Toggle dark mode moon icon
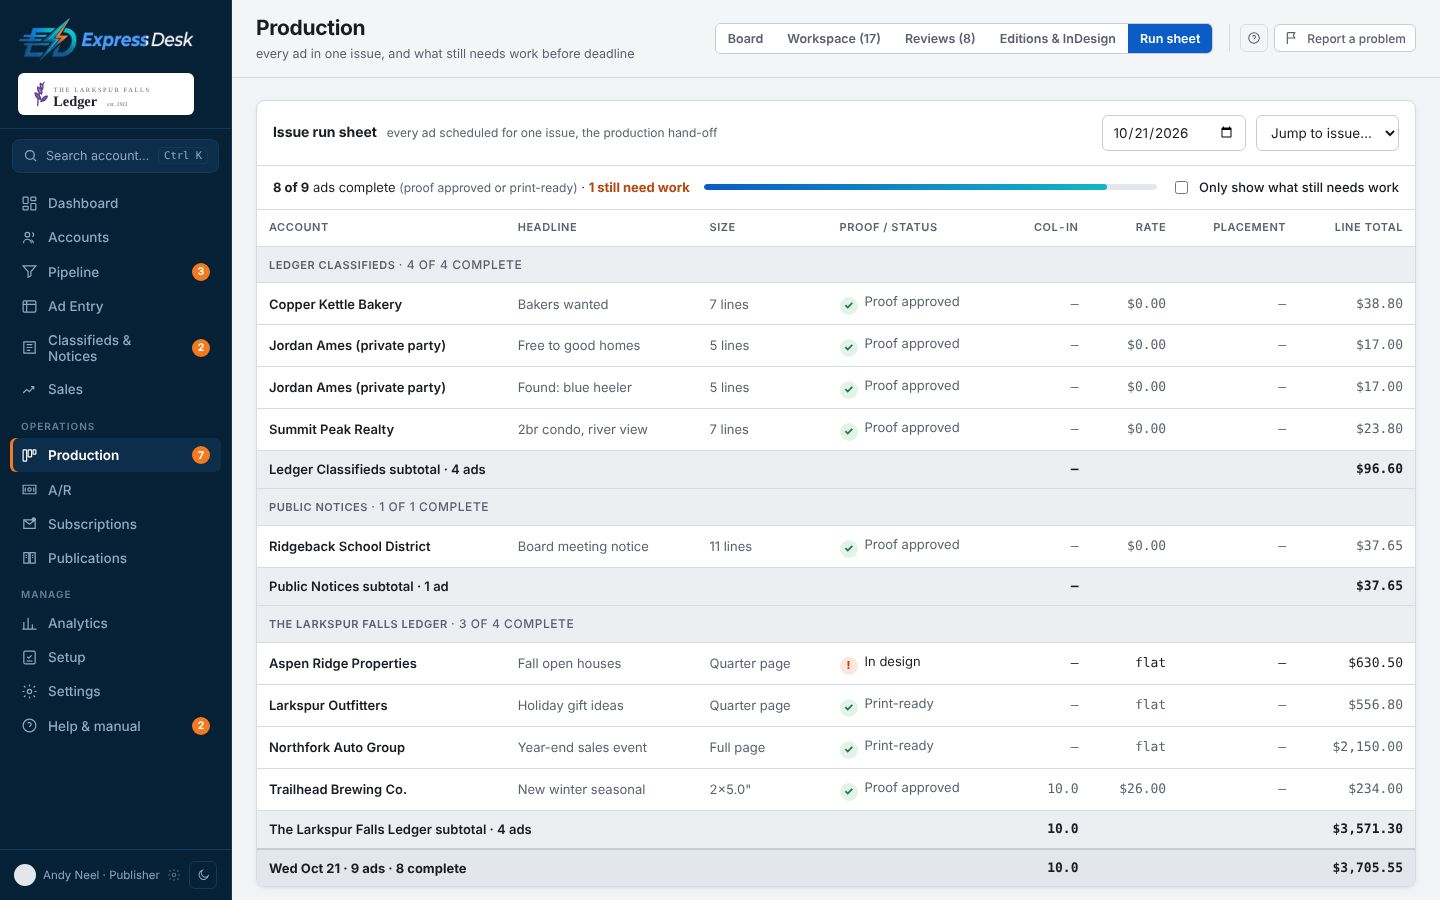The image size is (1440, 900). tap(203, 875)
